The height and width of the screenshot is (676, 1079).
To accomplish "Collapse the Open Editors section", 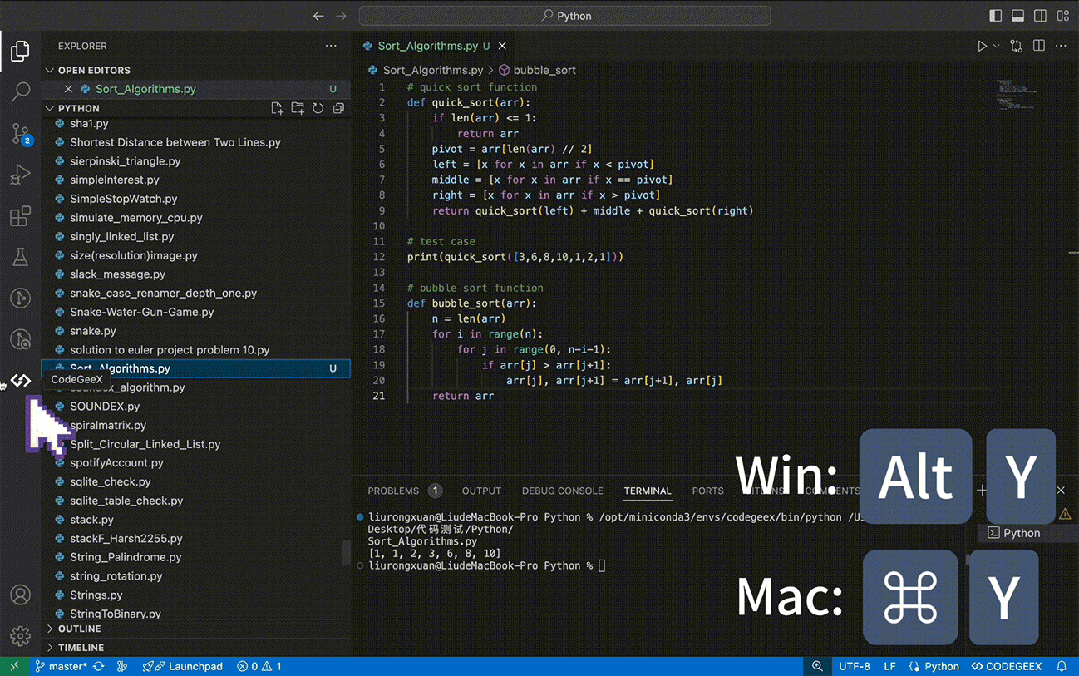I will coord(94,70).
